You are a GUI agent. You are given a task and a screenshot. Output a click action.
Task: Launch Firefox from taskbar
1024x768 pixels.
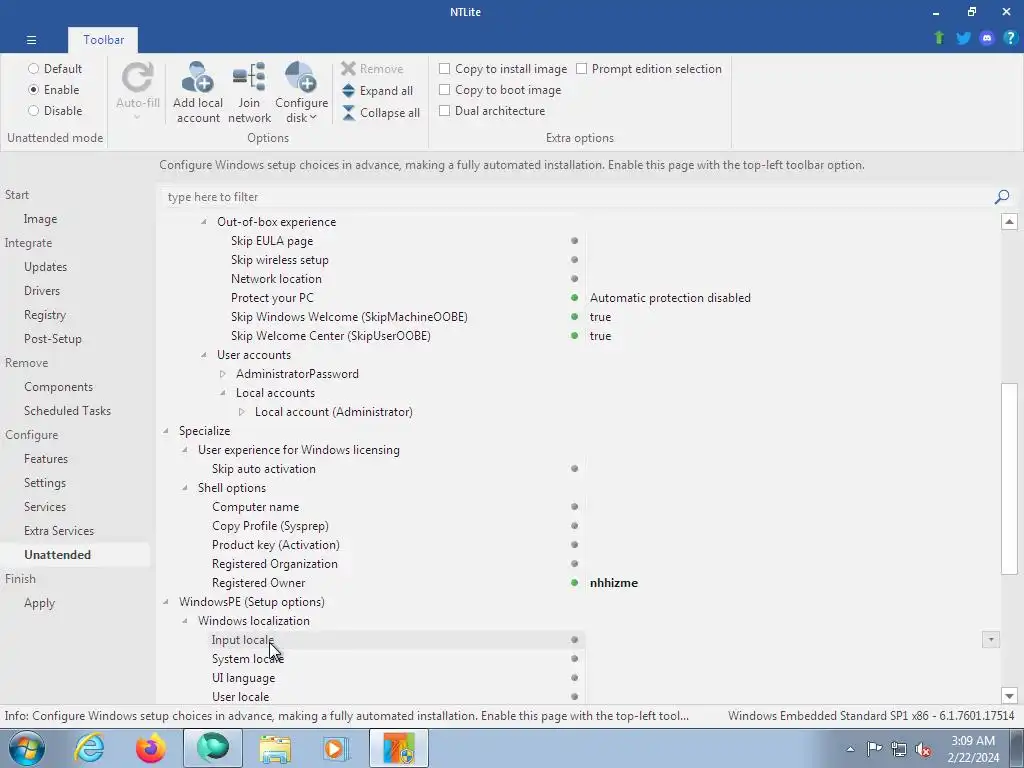[151, 748]
